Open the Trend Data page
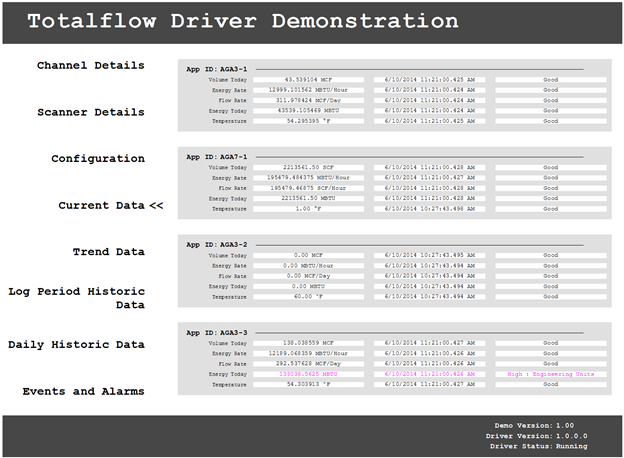 click(109, 252)
